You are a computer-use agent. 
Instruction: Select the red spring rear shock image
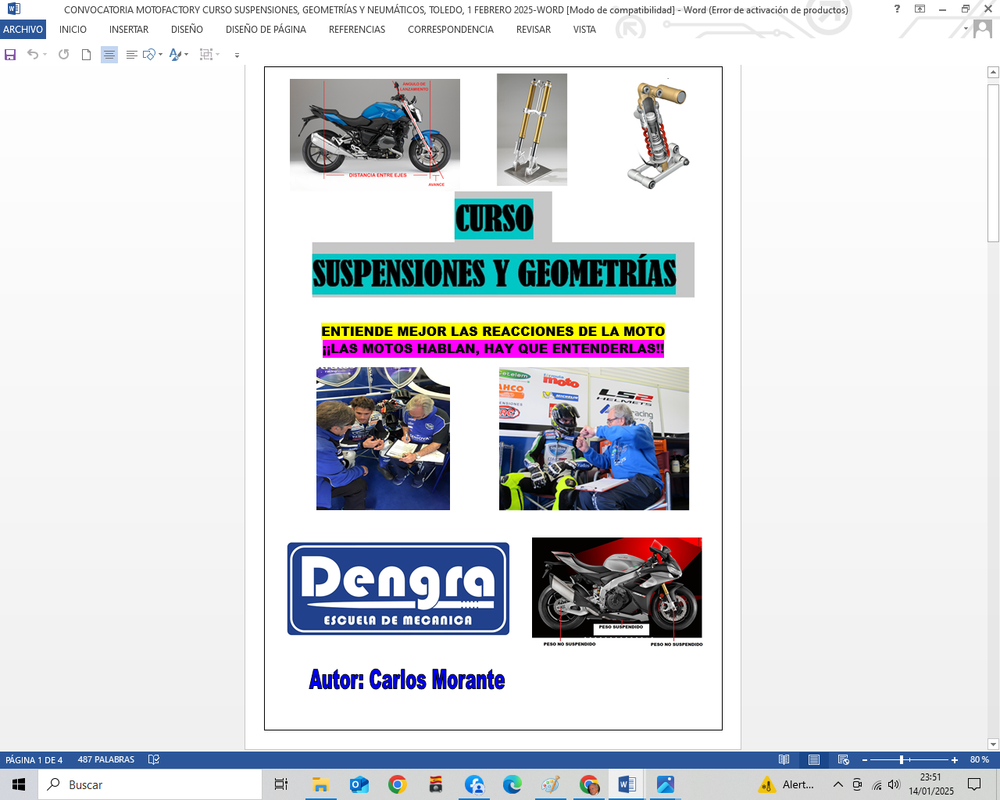pyautogui.click(x=658, y=134)
